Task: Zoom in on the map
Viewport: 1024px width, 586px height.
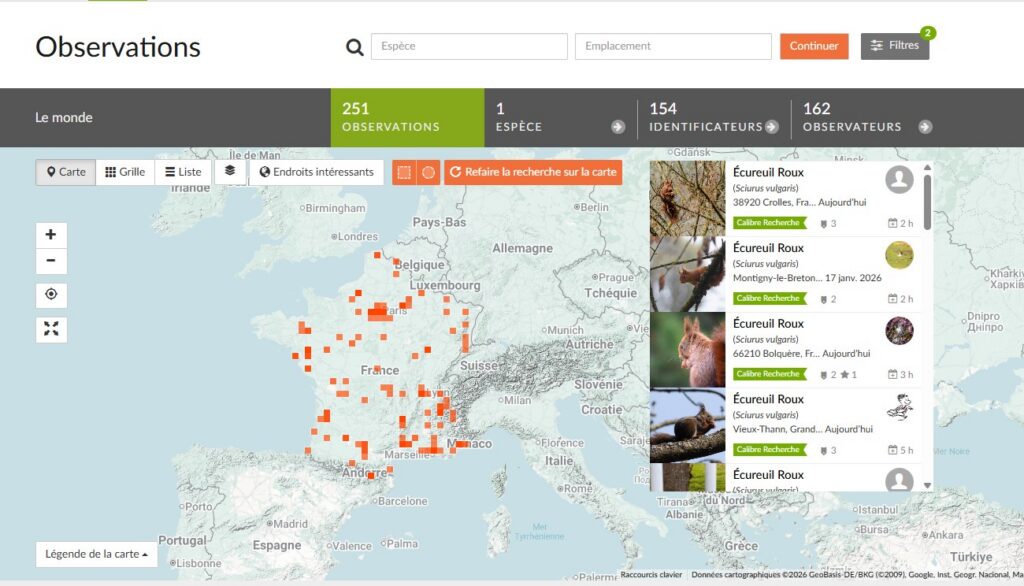Action: [x=51, y=235]
